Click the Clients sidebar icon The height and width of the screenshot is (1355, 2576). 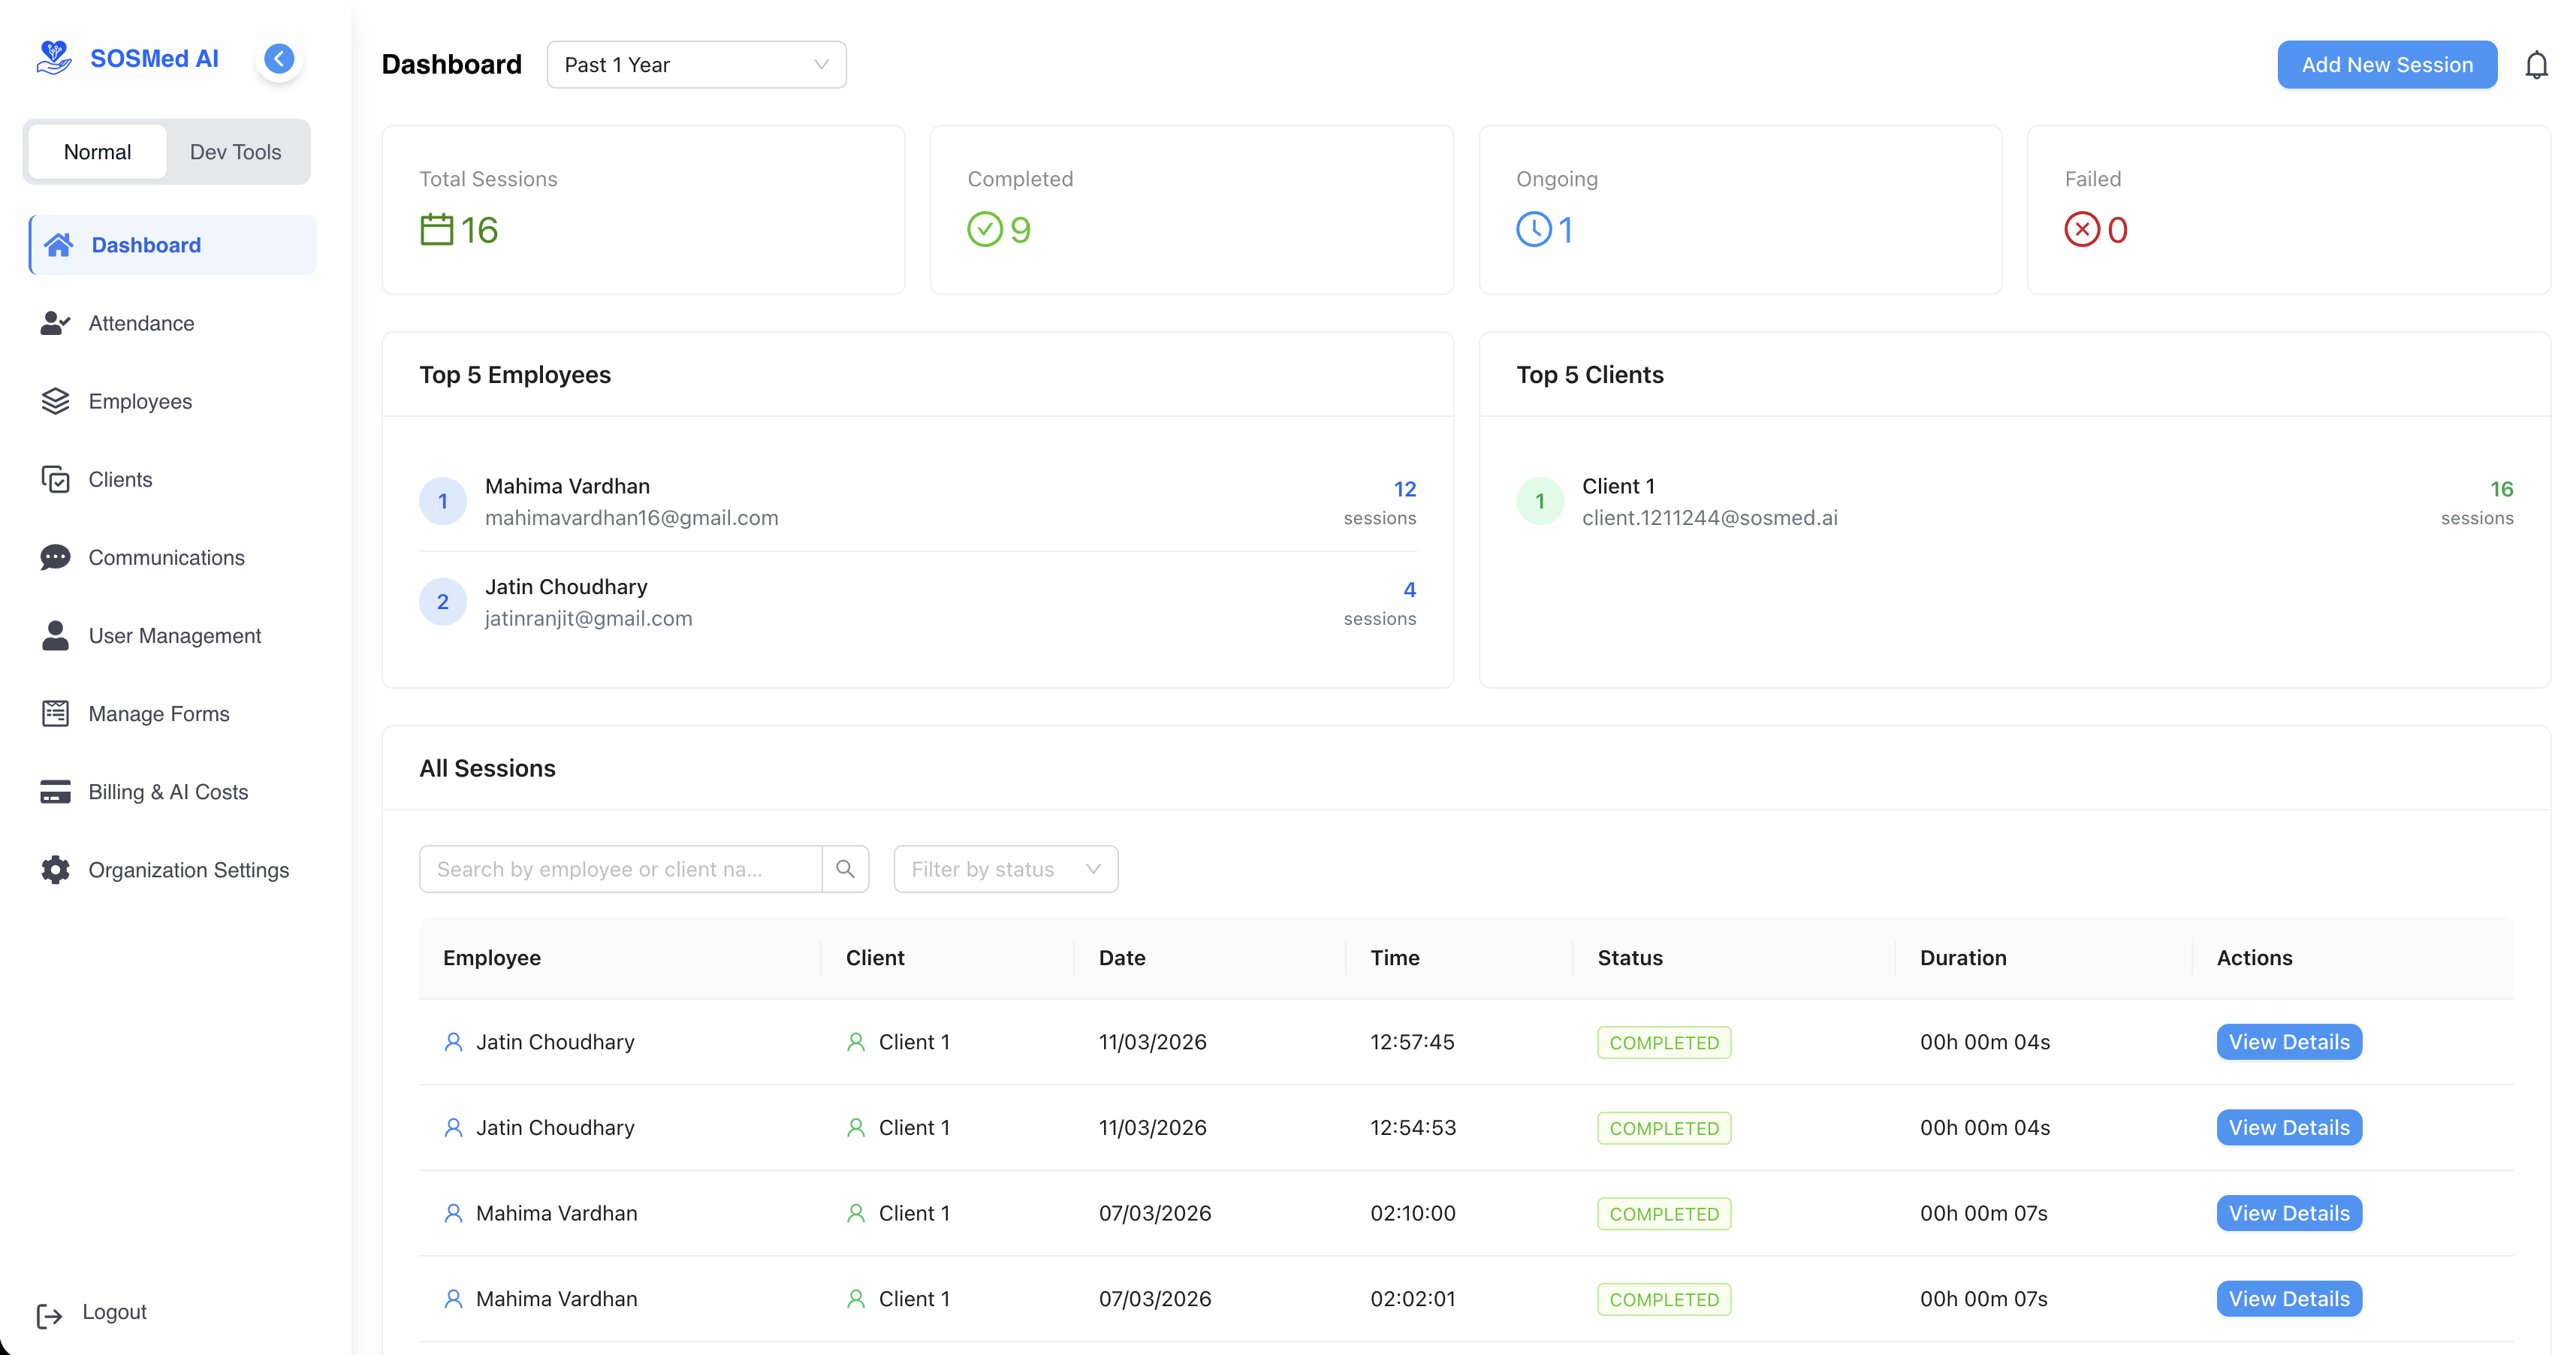tap(55, 479)
